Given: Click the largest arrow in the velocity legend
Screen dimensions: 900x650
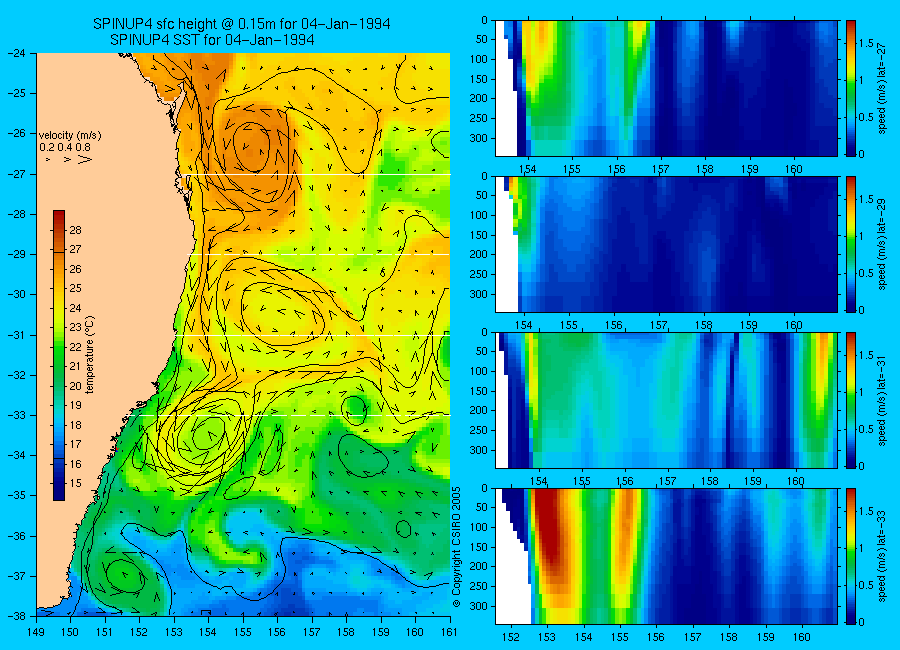Looking at the screenshot, I should (86, 159).
